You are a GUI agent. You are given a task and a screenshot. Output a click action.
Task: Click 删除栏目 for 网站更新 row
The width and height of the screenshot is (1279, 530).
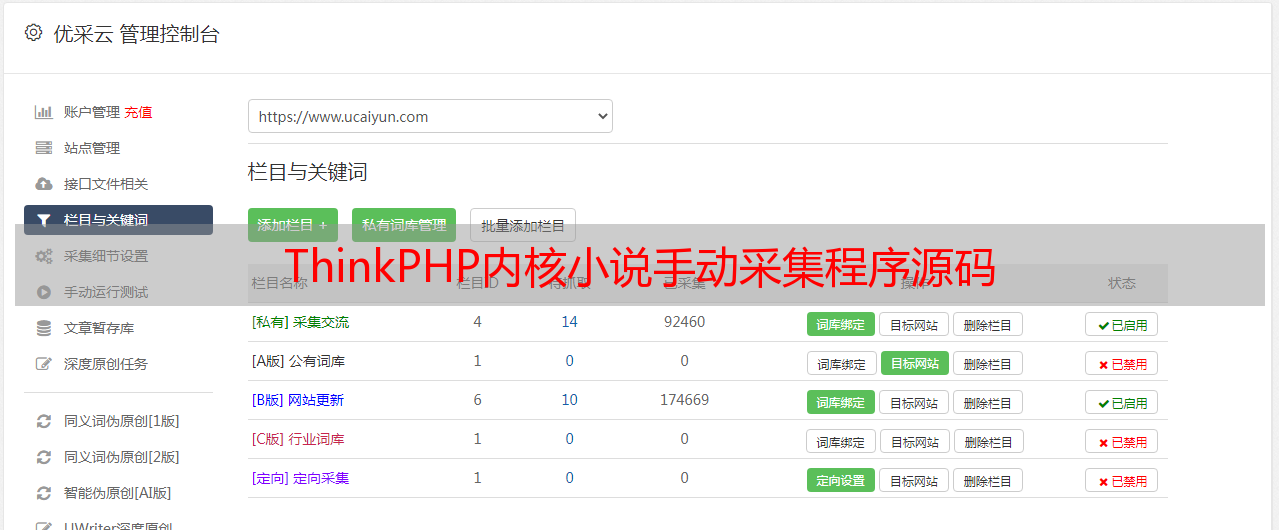pos(988,402)
